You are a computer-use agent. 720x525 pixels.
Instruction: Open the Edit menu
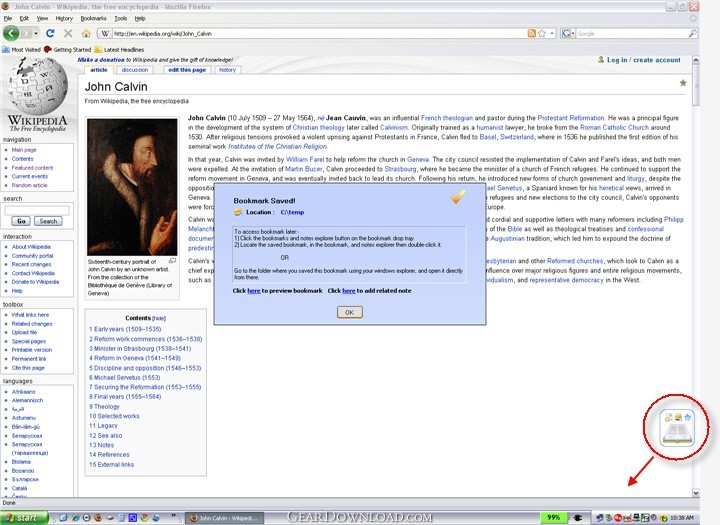(x=24, y=18)
